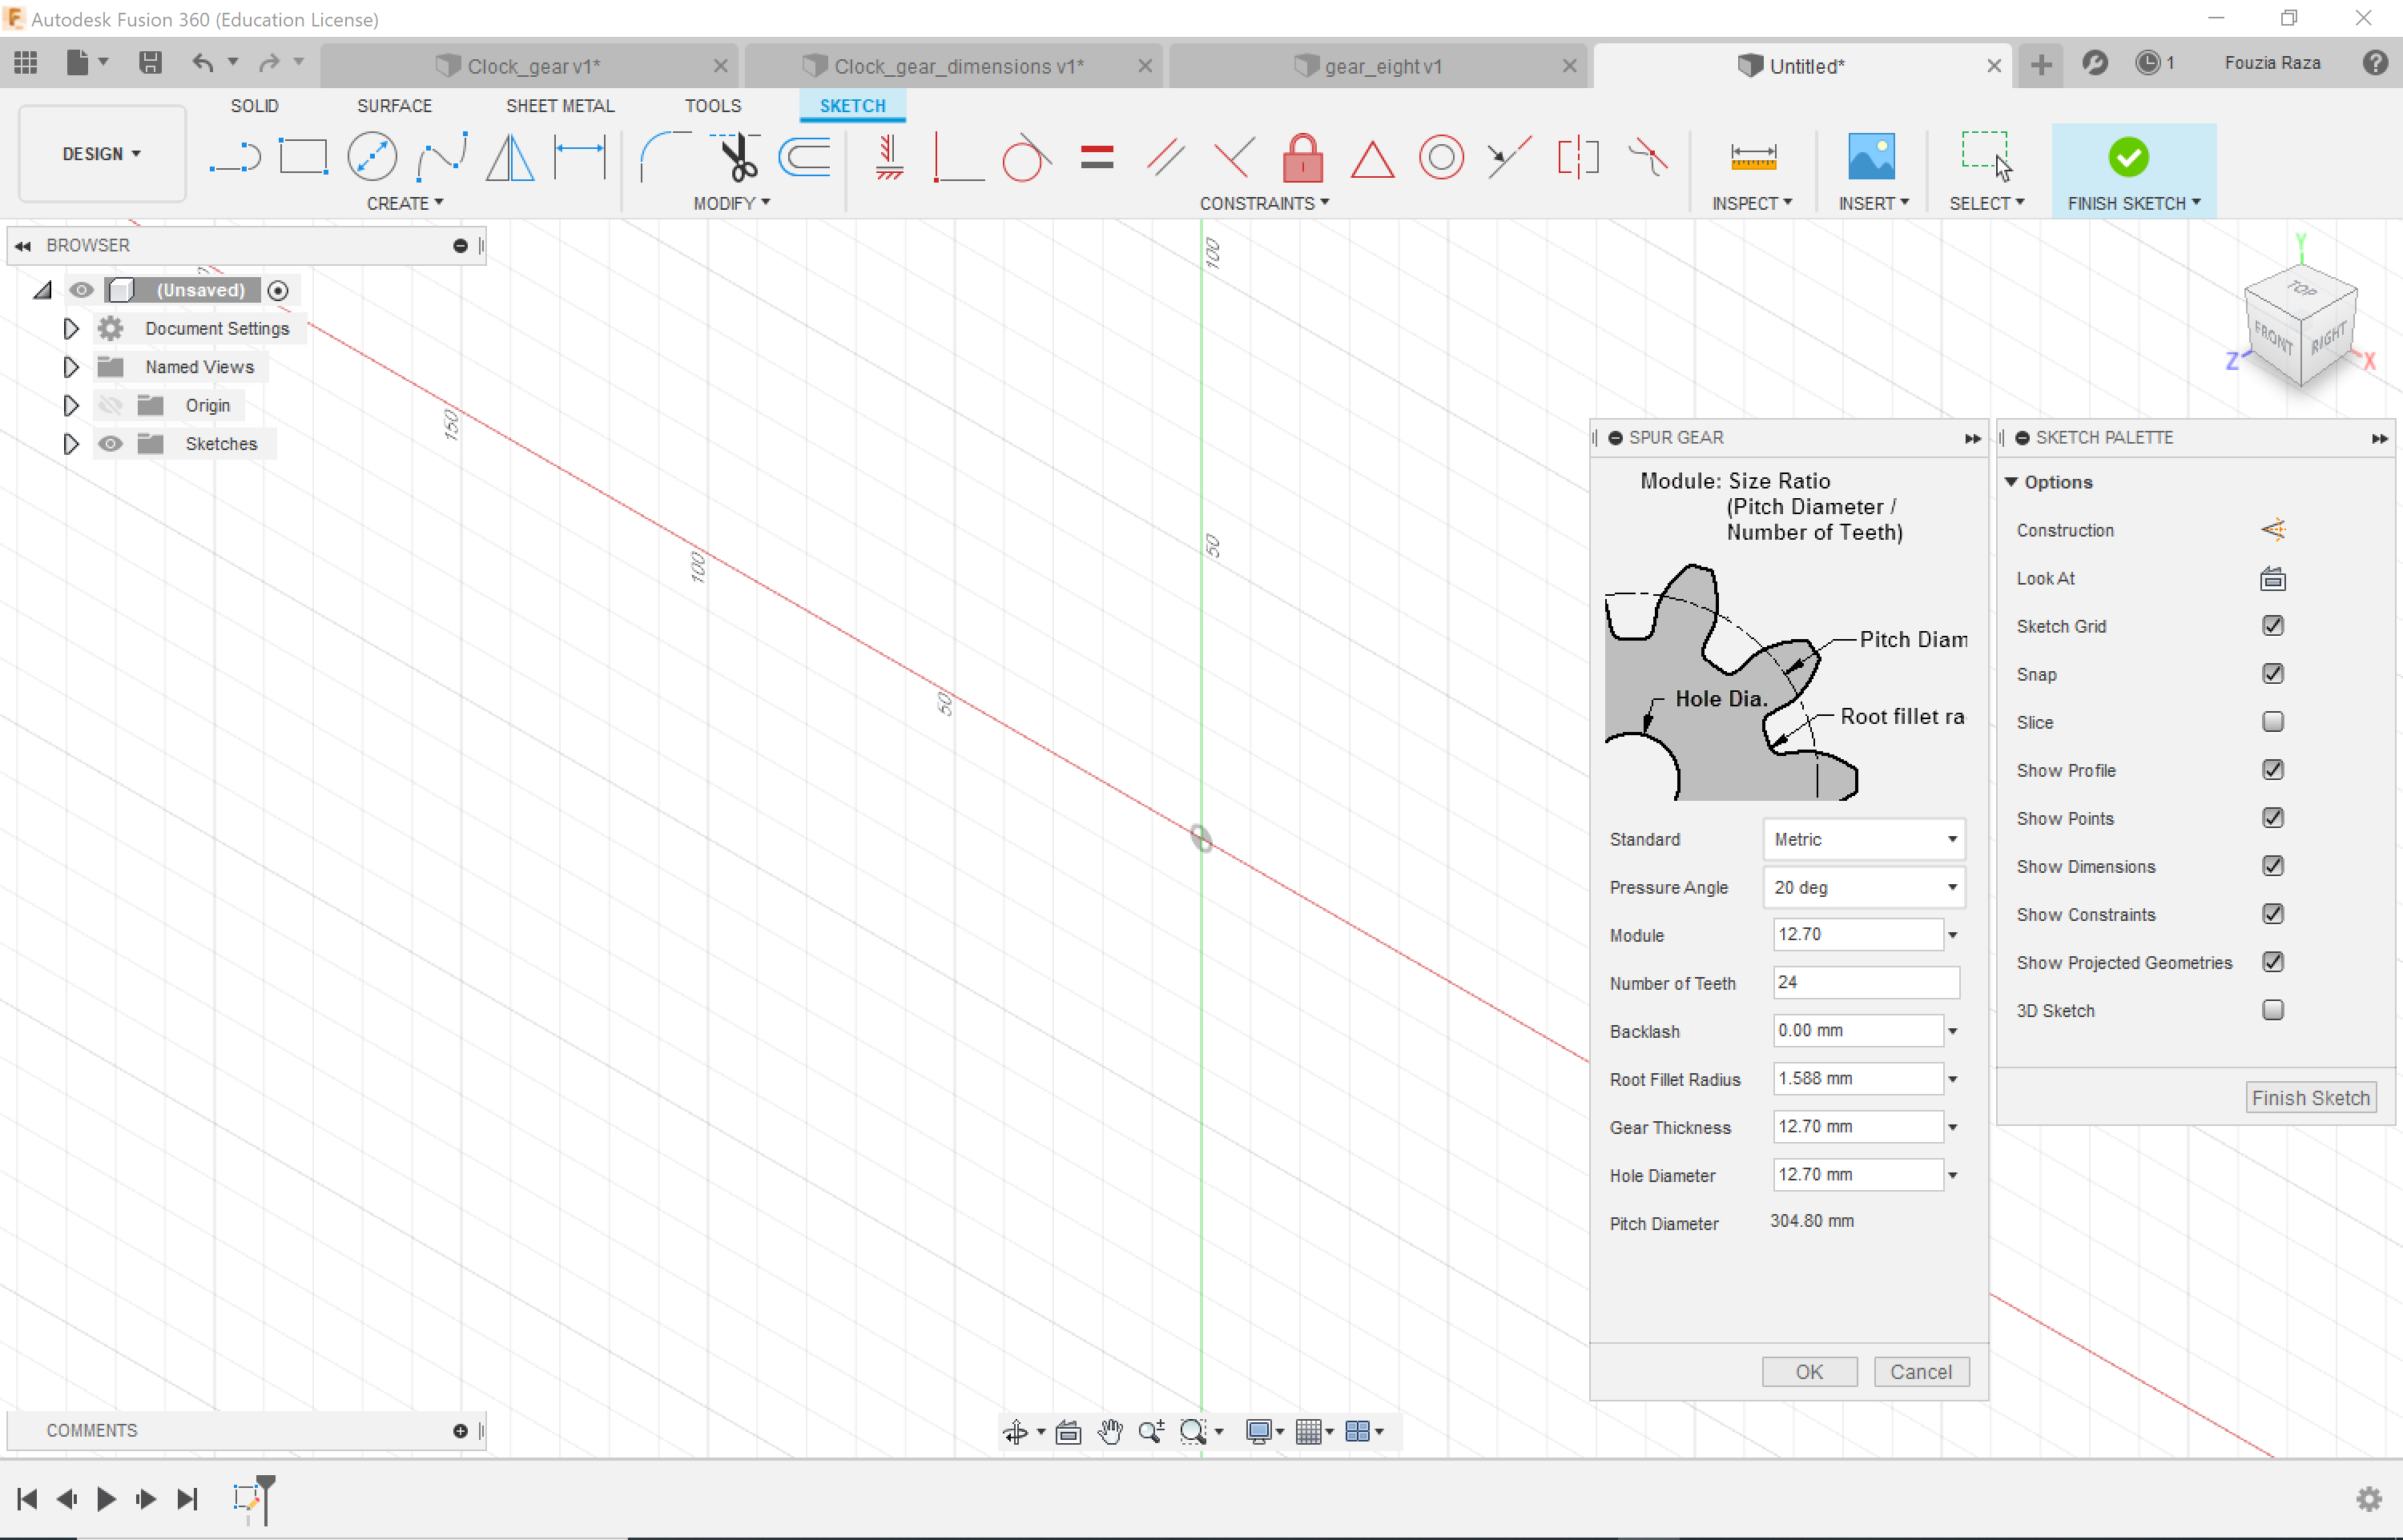Apply the Tangent constraint
The image size is (2403, 1540).
pos(1027,157)
